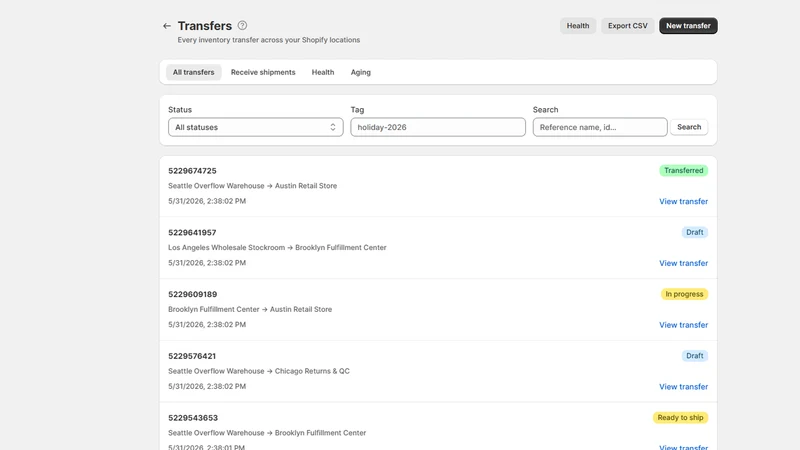Click the Ready to ship badge
The height and width of the screenshot is (450, 800).
(680, 417)
